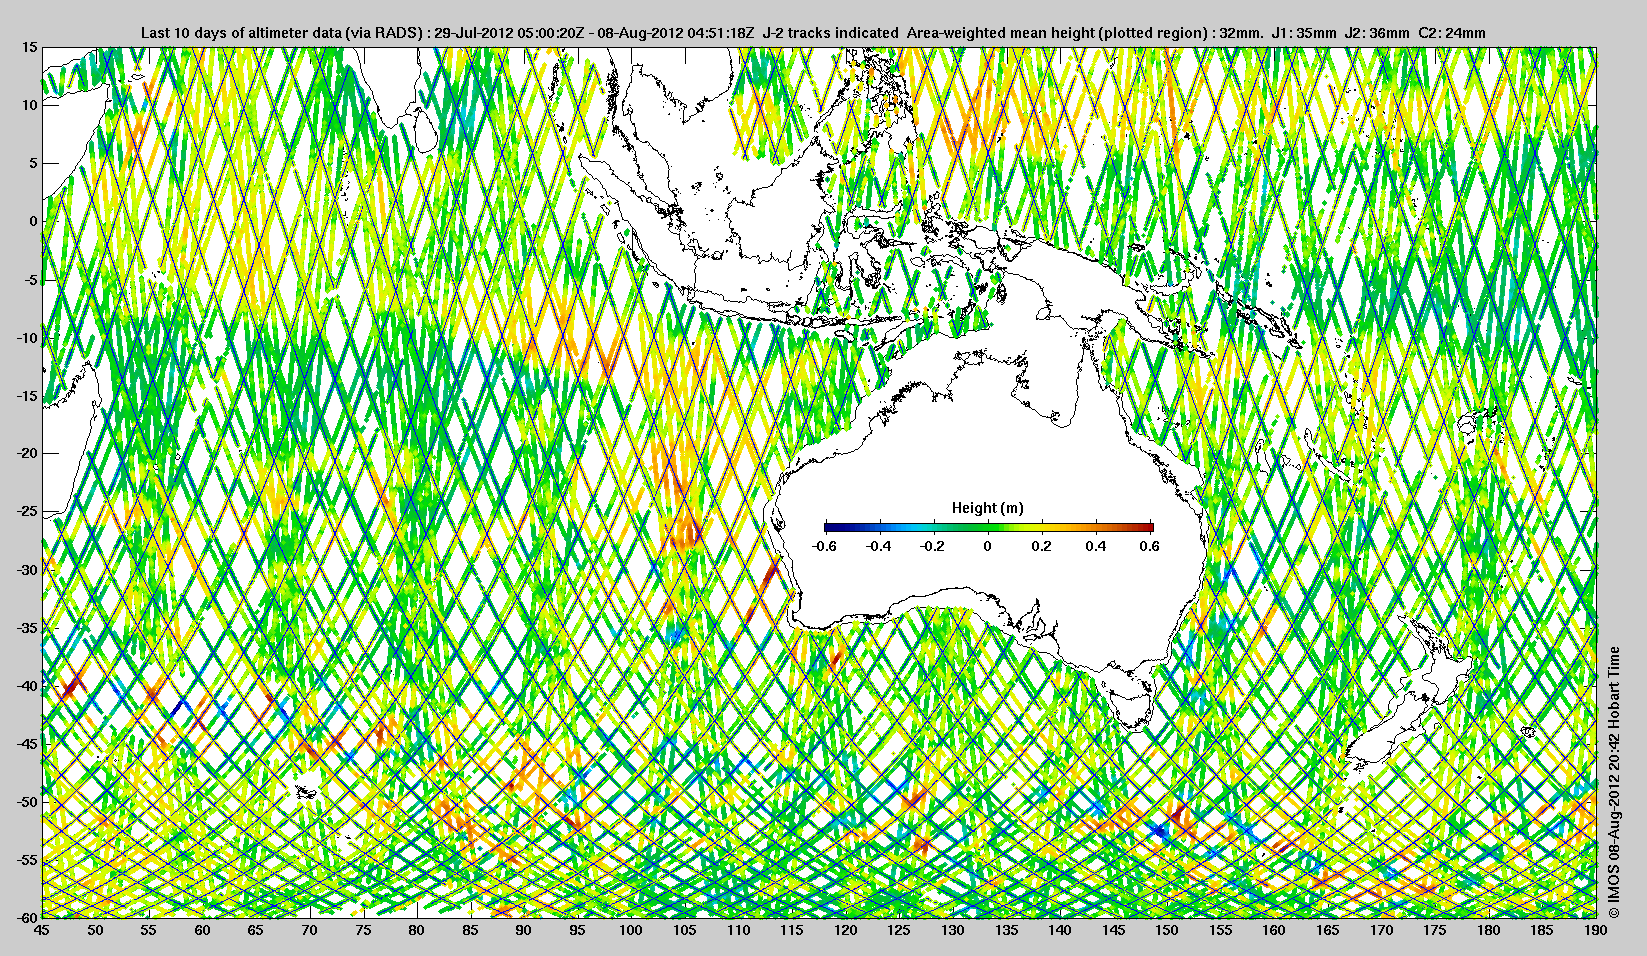Click the green center of the height colorbar
Image resolution: width=1647 pixels, height=956 pixels.
988,527
